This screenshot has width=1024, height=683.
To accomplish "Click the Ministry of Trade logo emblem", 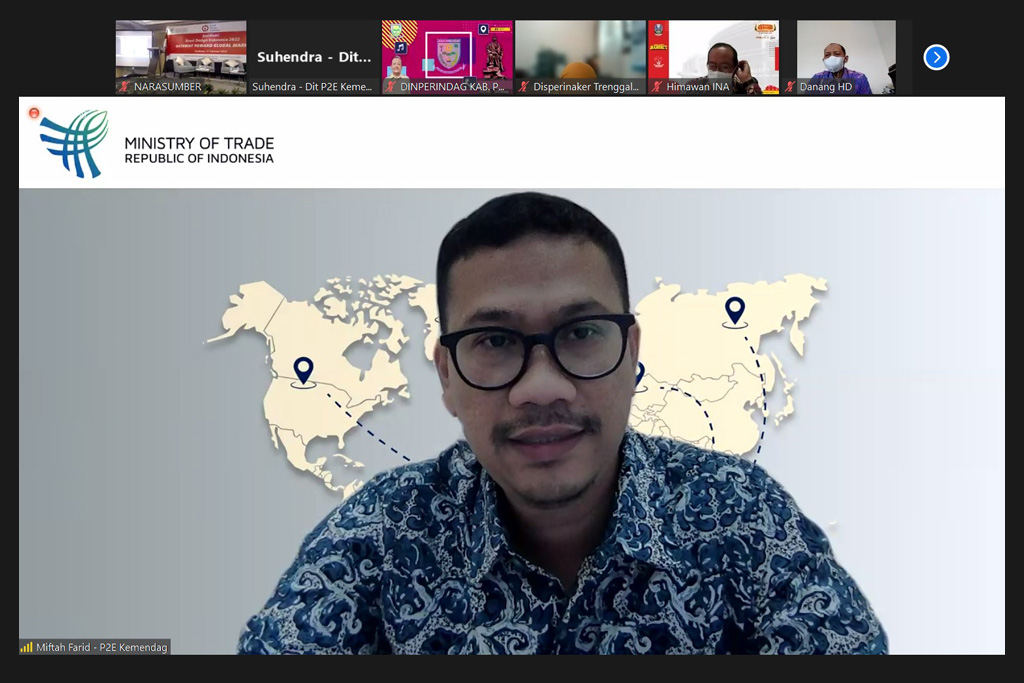I will pos(74,143).
